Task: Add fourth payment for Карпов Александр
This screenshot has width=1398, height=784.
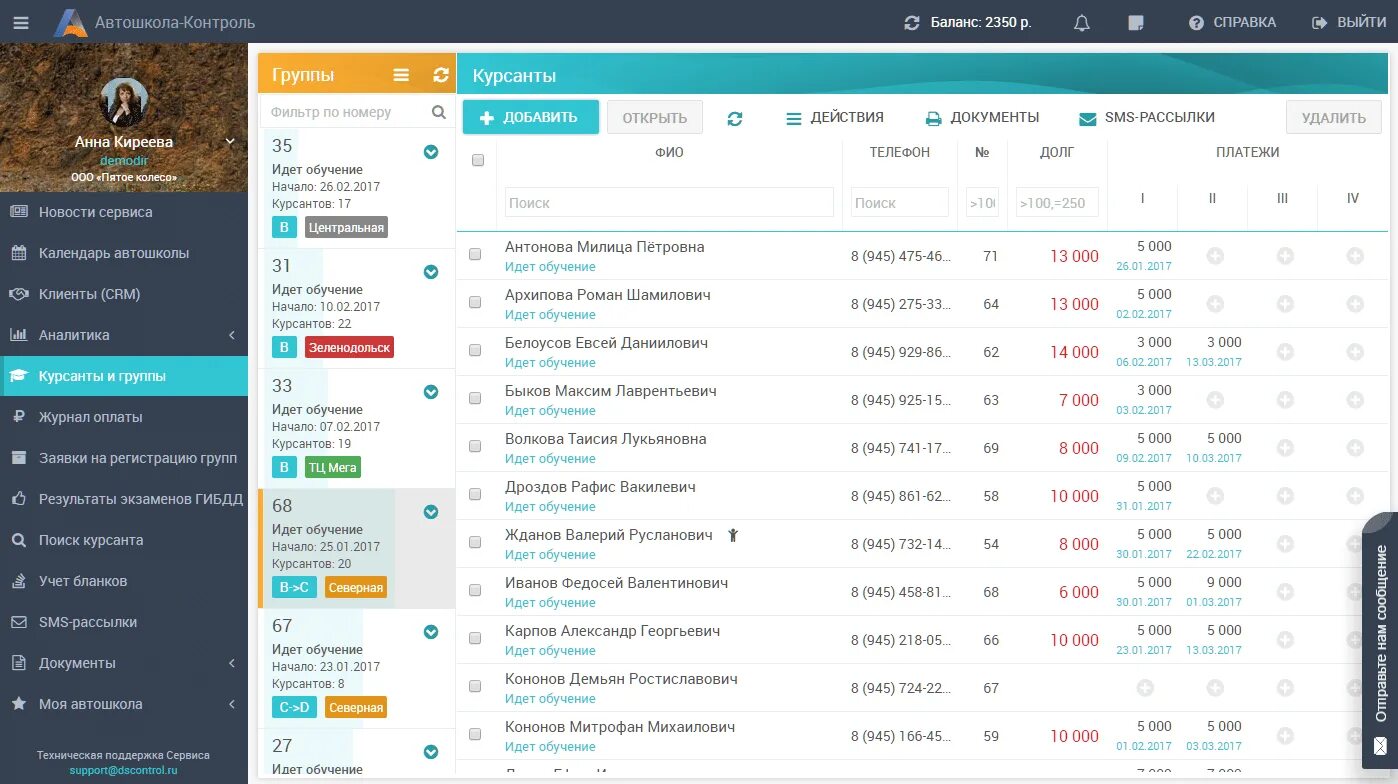Action: [x=1355, y=640]
